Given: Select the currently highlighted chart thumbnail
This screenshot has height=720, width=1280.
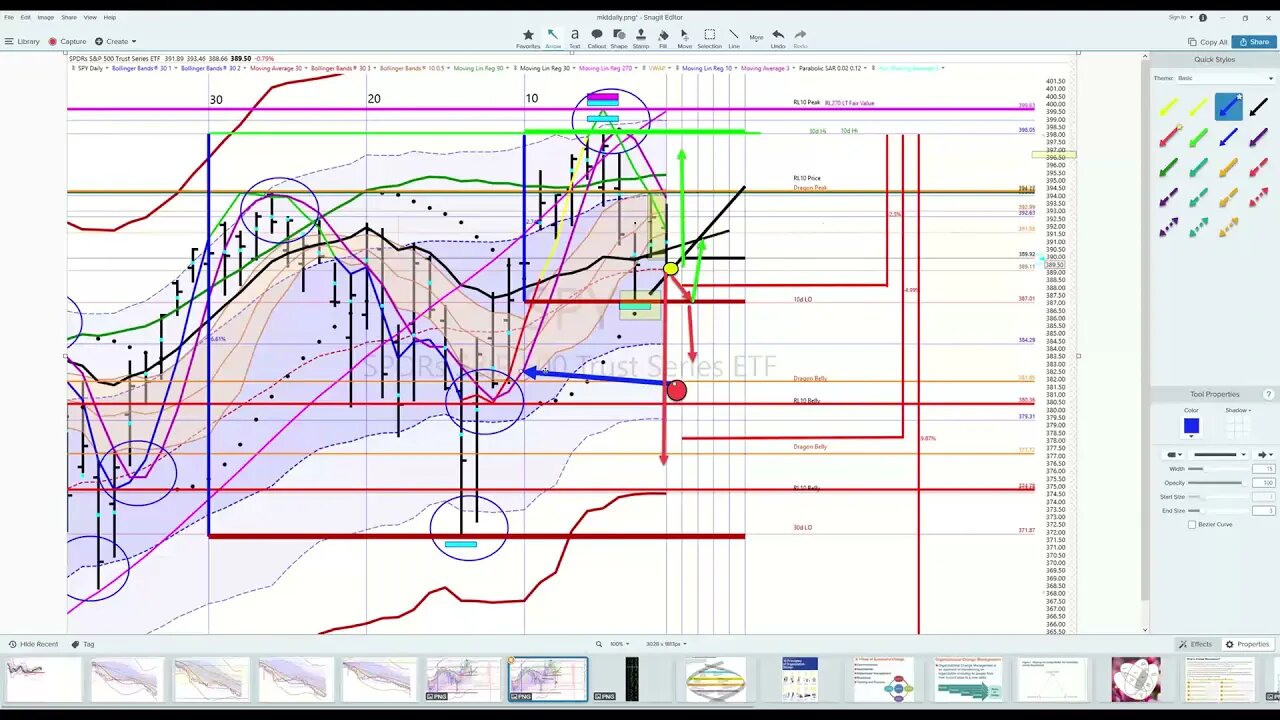Looking at the screenshot, I should (x=548, y=679).
